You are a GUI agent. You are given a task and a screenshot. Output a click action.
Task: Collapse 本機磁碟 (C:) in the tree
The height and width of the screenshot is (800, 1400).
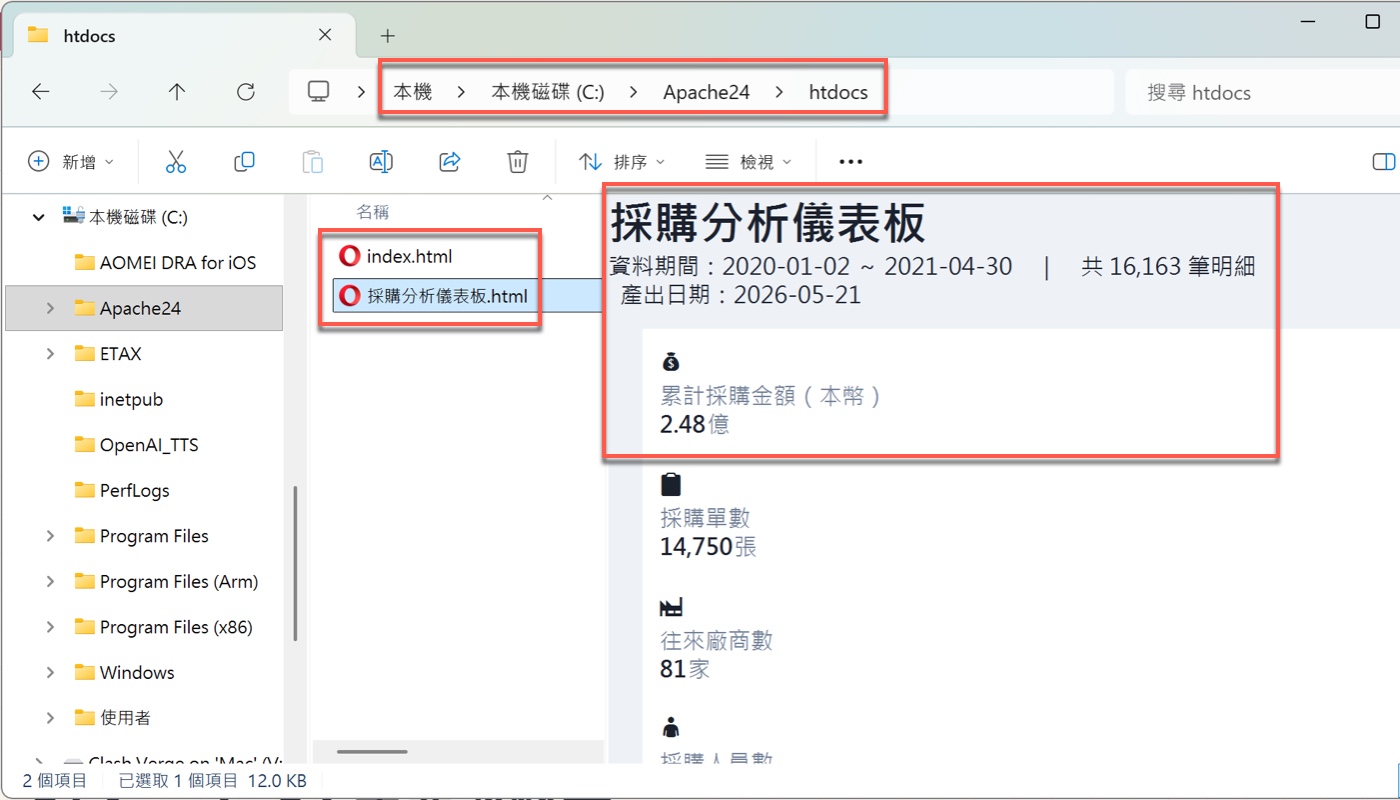38,217
